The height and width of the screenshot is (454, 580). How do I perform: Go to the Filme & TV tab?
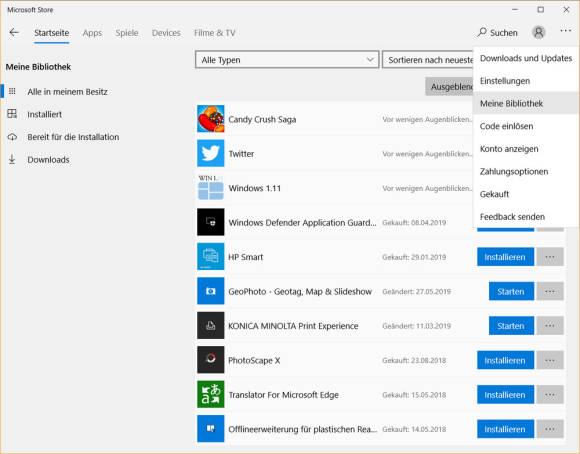[x=215, y=33]
